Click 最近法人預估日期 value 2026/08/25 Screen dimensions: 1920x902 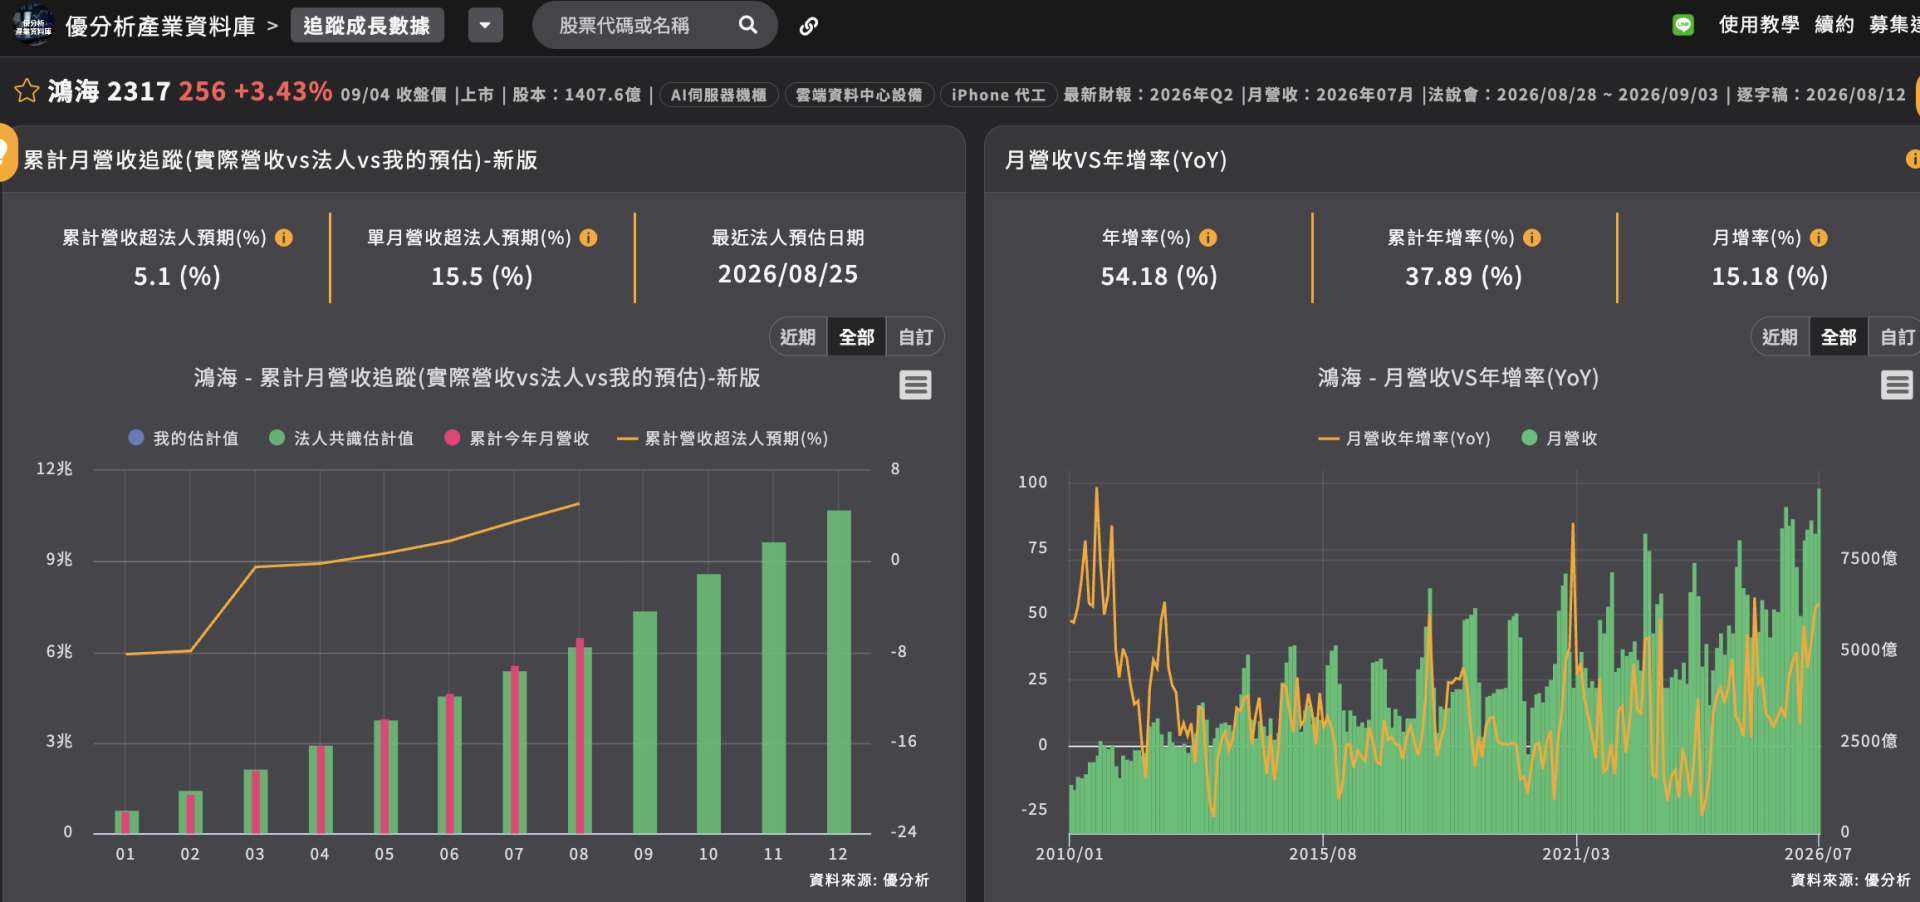tap(788, 274)
